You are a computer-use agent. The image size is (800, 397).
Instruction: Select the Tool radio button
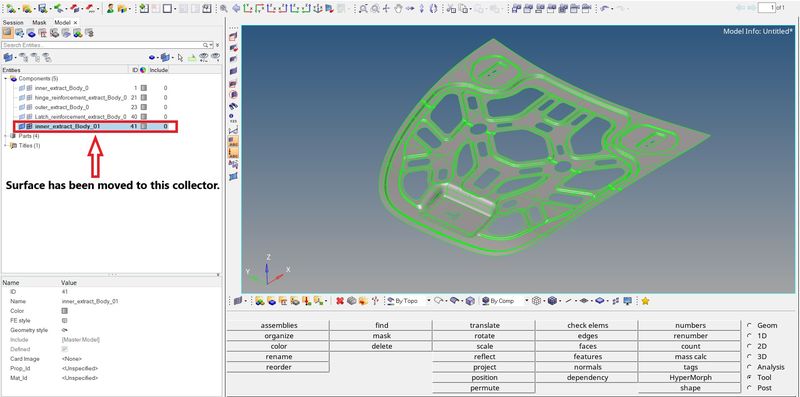pyautogui.click(x=749, y=378)
